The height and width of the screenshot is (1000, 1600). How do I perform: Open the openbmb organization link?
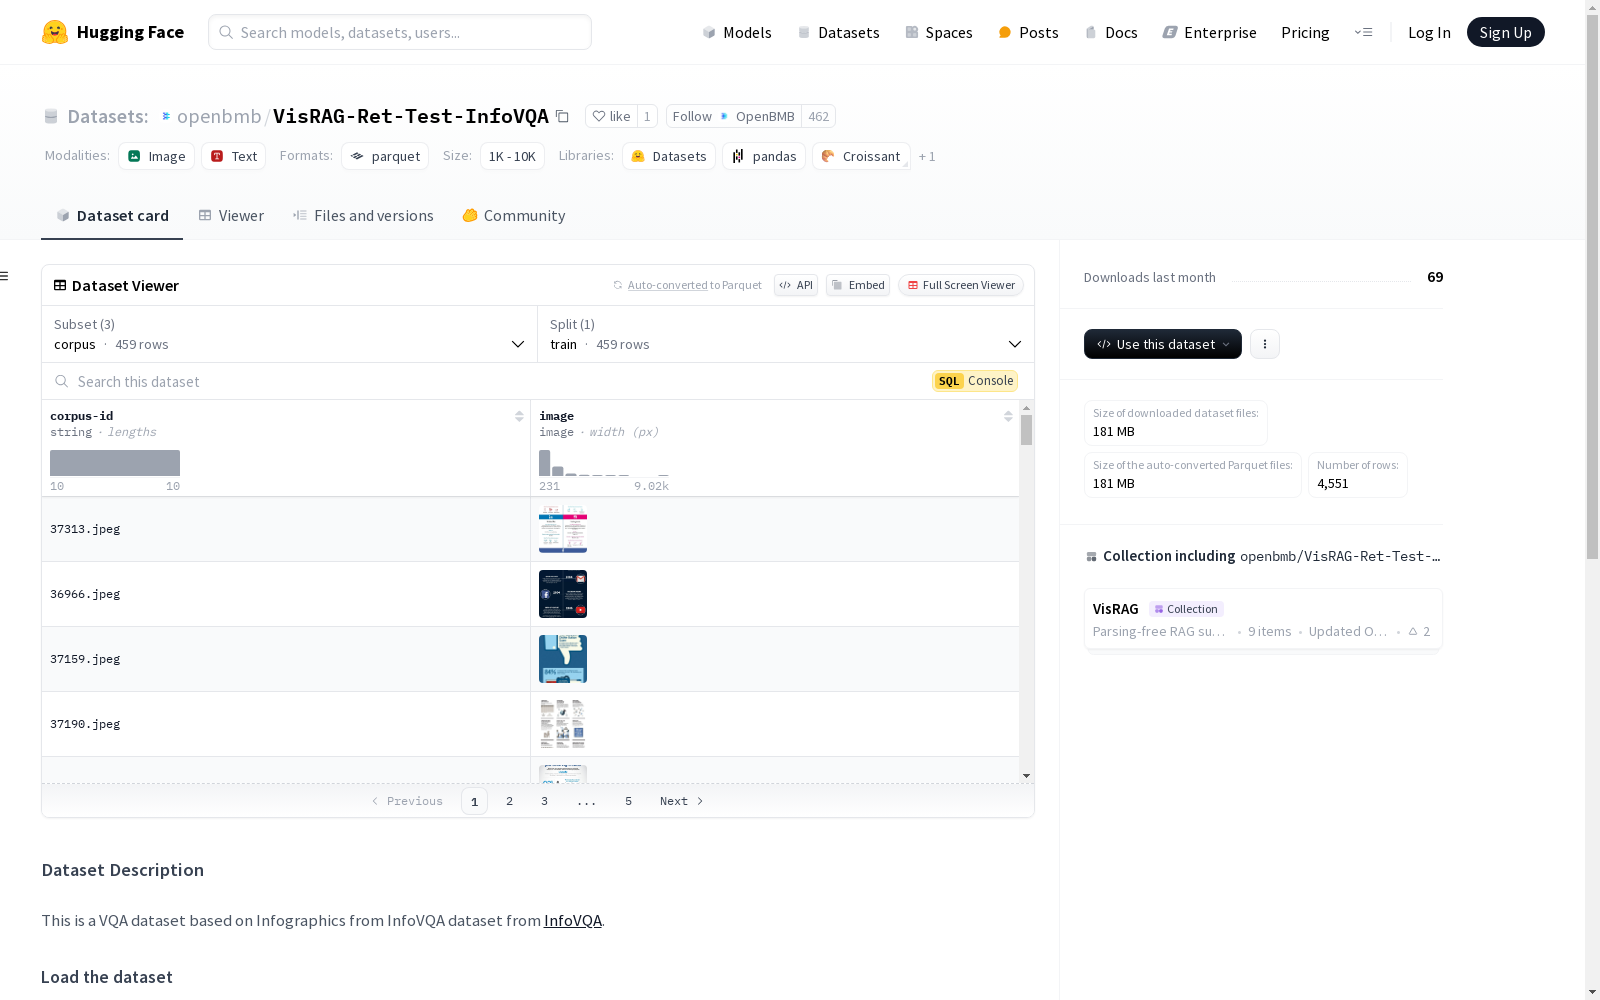(219, 116)
